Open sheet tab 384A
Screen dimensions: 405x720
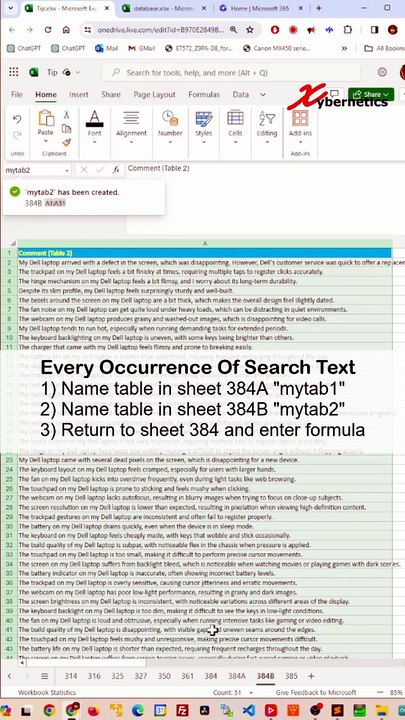[237, 676]
